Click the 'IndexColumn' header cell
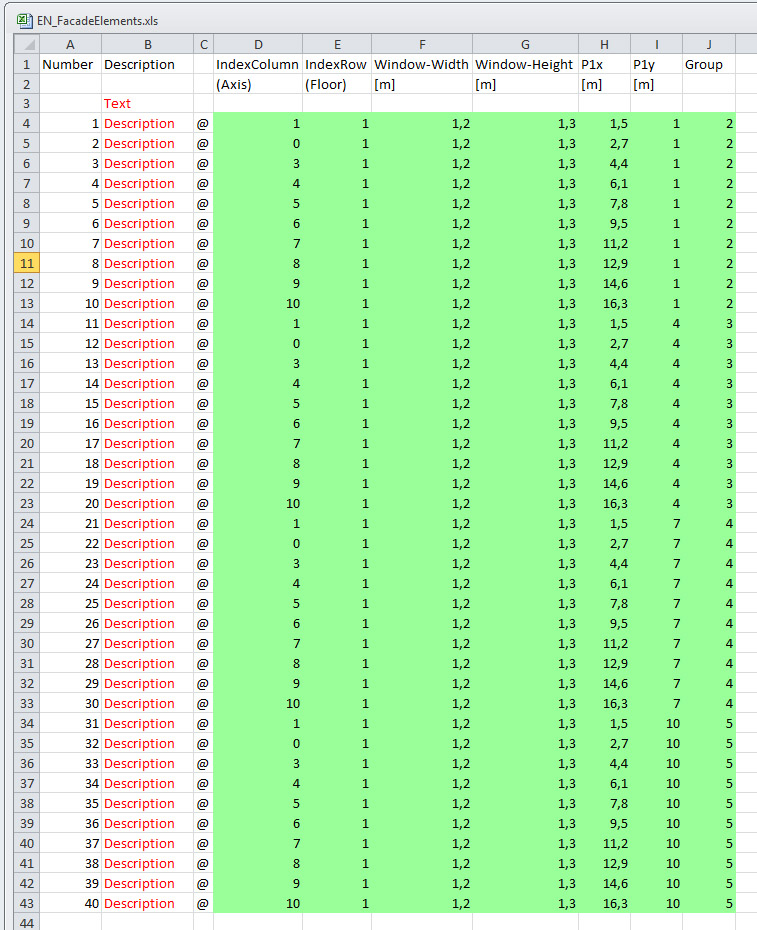This screenshot has width=757, height=930. point(258,64)
